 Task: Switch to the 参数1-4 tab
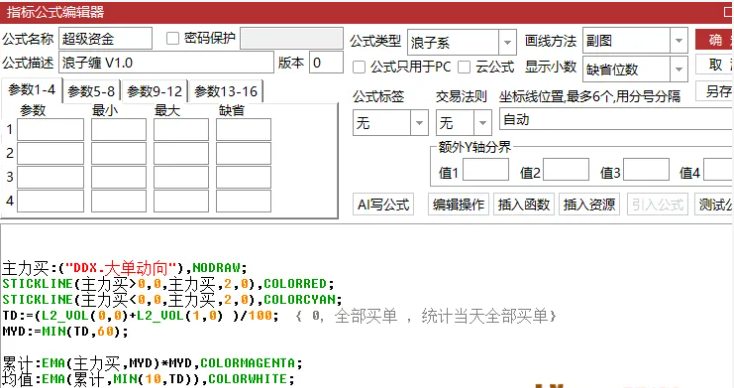31,90
